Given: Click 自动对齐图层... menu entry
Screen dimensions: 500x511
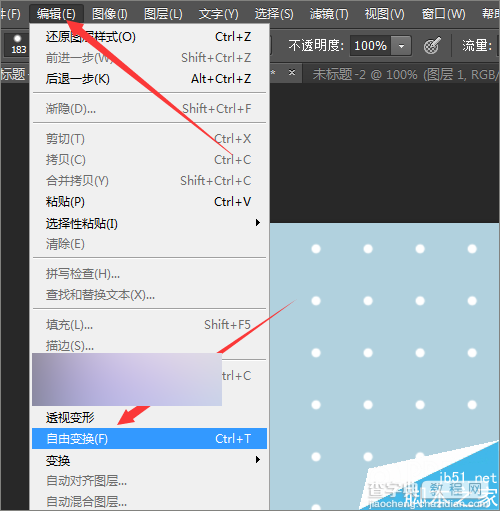Looking at the screenshot, I should [149, 481].
